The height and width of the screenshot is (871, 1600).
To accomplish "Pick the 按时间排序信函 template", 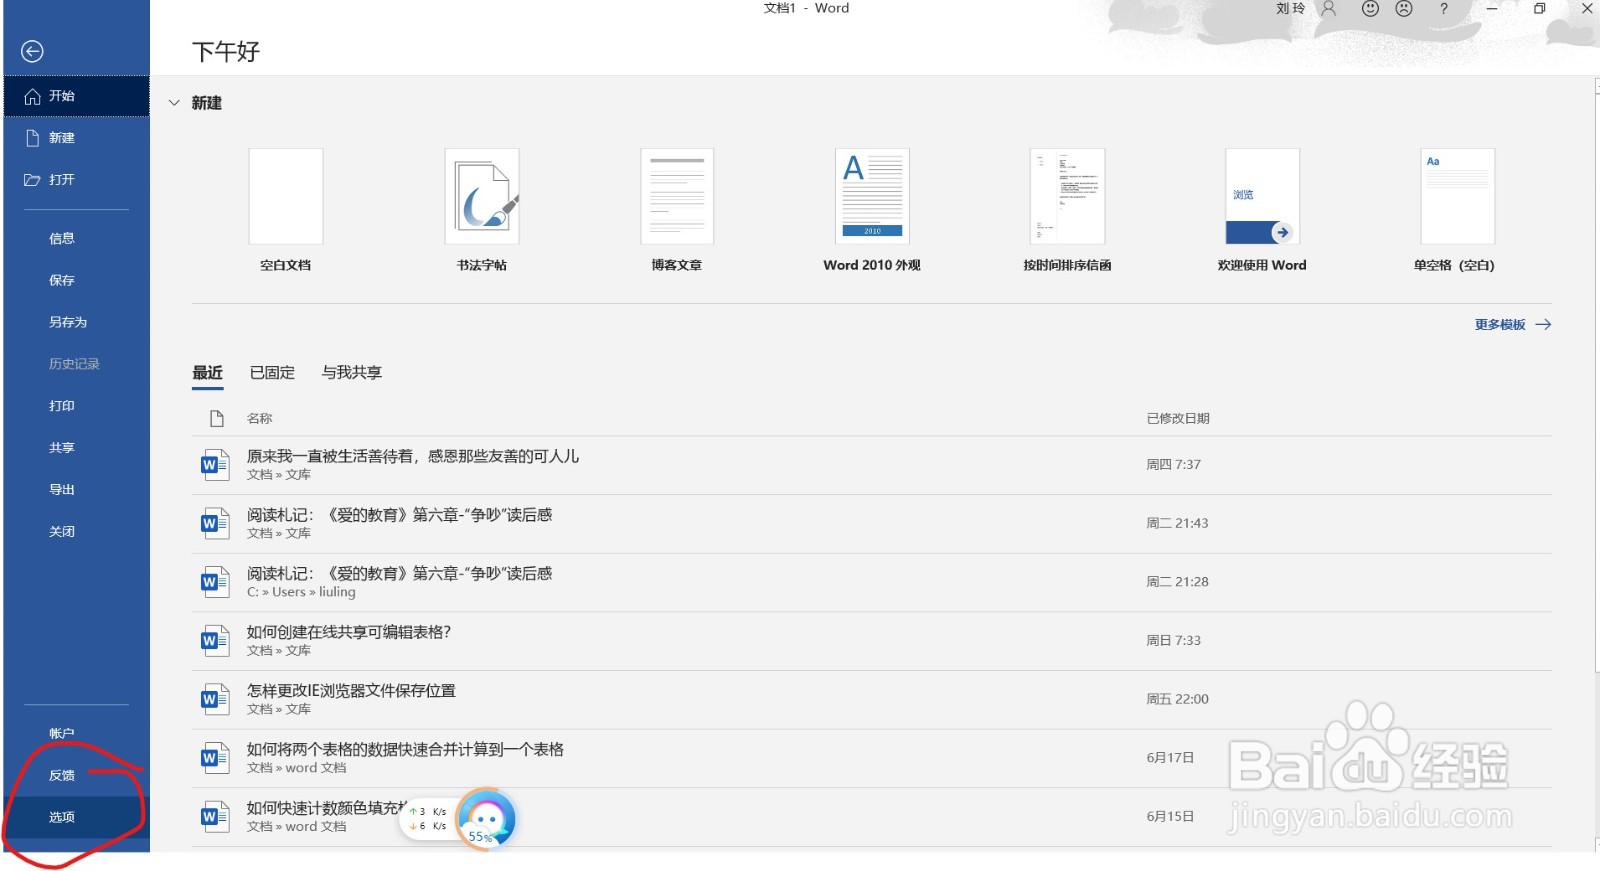I will point(1067,210).
